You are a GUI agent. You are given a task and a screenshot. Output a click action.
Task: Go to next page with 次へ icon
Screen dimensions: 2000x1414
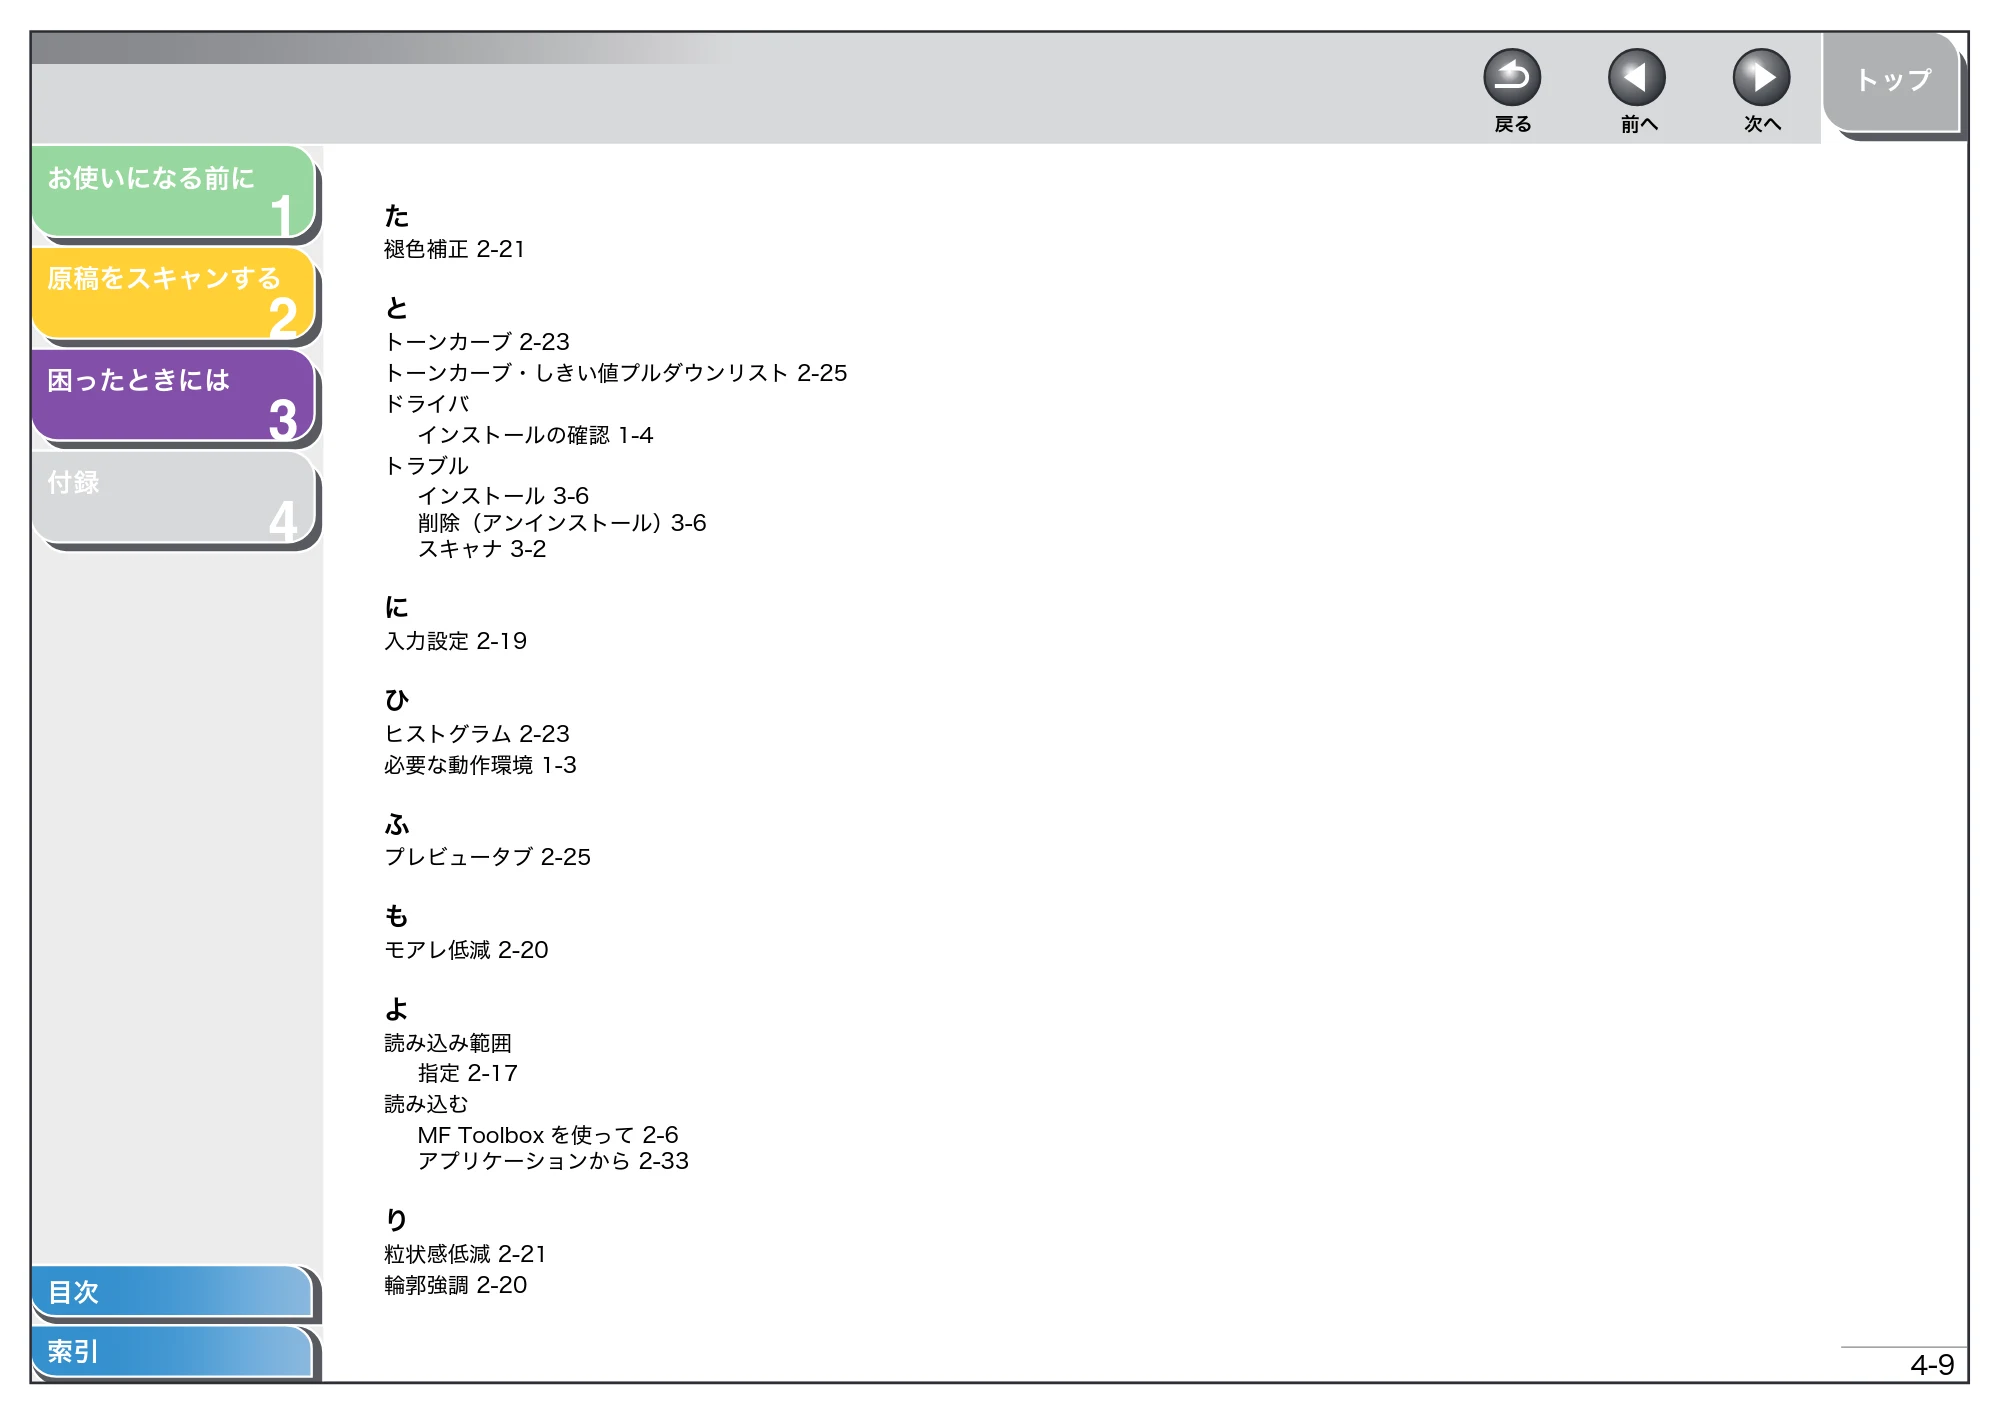(x=1761, y=77)
